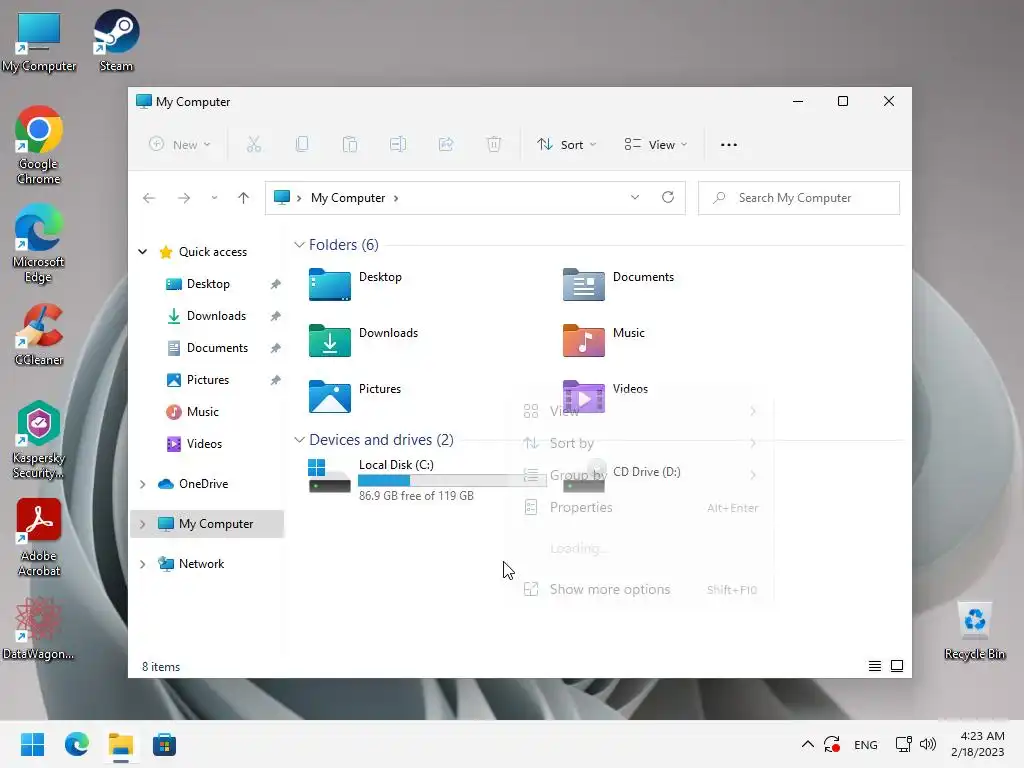Choose Properties in context menu
This screenshot has height=768, width=1024.
[641, 507]
